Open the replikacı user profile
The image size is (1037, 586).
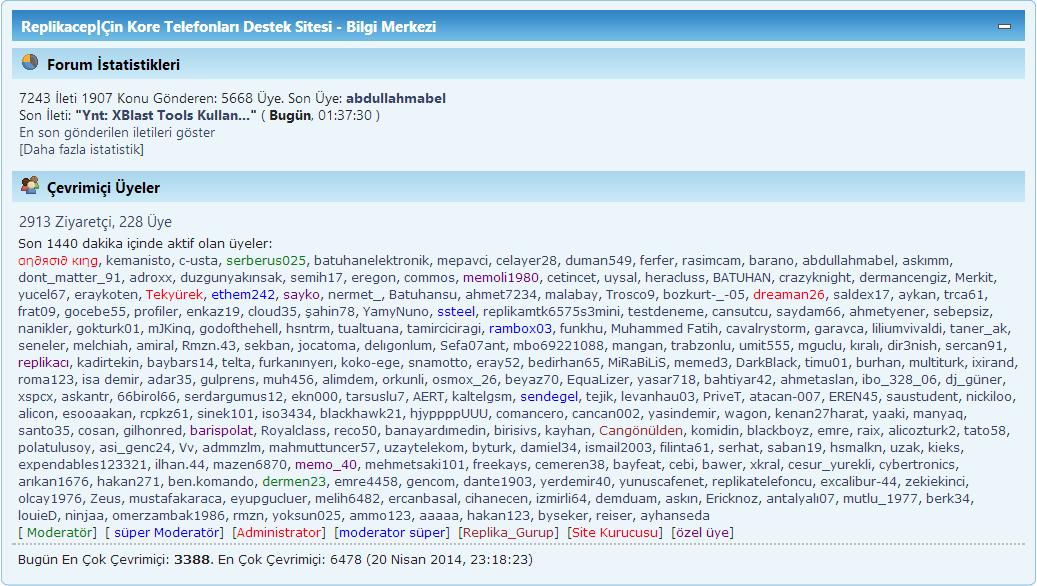click(x=44, y=362)
